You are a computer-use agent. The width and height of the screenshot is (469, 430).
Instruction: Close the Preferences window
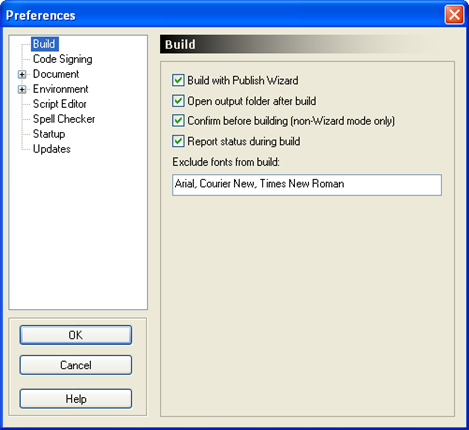(x=454, y=15)
